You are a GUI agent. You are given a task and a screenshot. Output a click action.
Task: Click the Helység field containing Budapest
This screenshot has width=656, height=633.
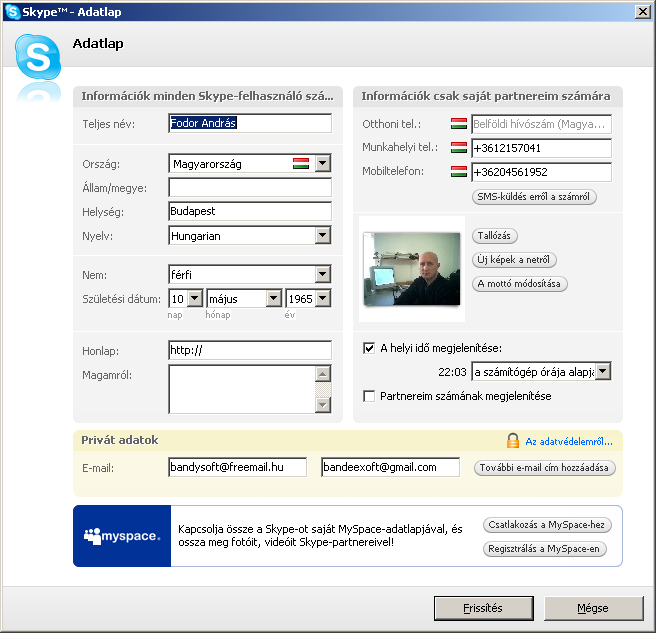click(250, 211)
